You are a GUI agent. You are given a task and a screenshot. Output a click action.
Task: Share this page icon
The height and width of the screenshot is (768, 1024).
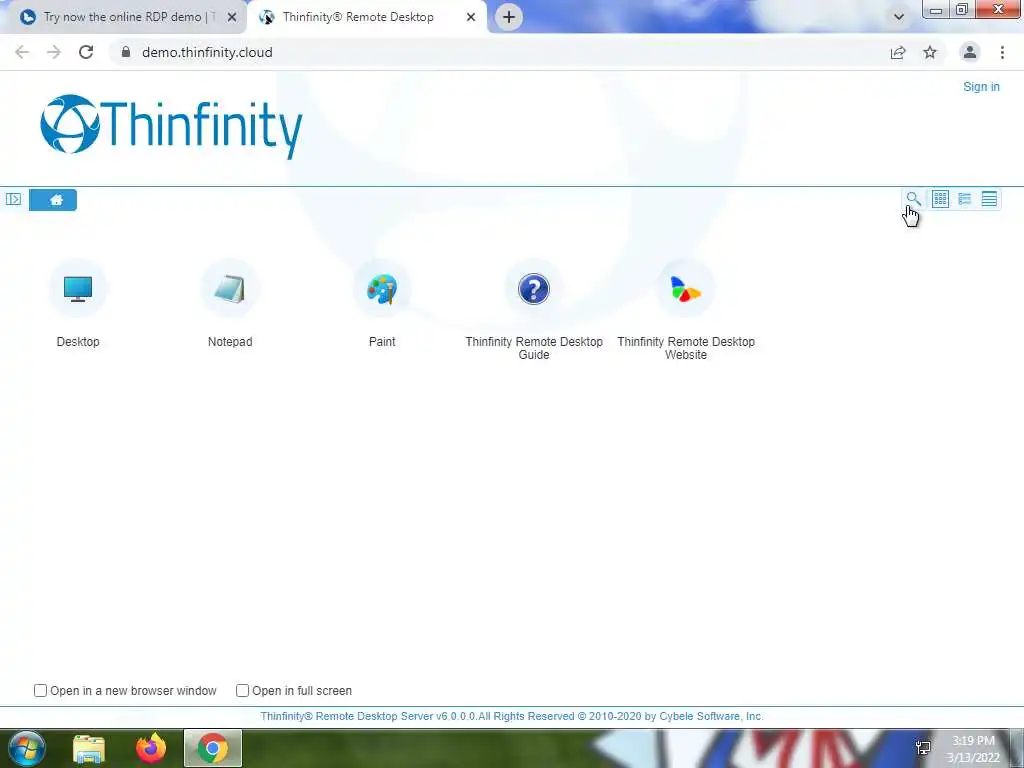pos(898,52)
